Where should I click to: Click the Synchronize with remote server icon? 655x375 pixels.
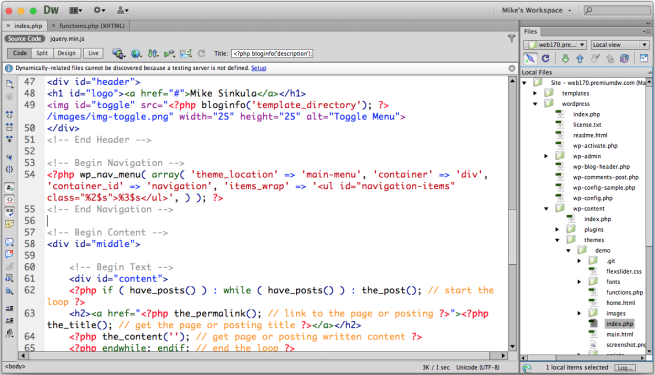[x=624, y=58]
